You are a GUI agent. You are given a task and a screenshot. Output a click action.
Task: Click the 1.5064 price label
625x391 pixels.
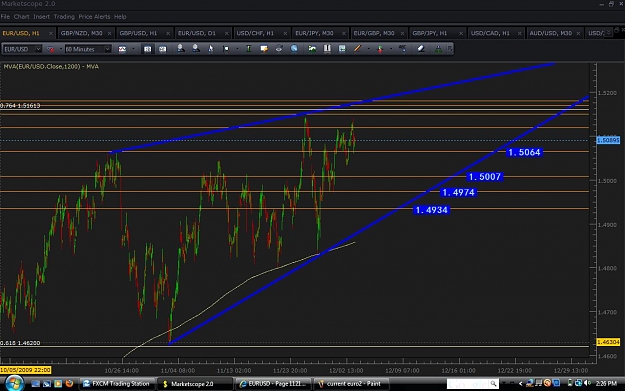coord(524,152)
